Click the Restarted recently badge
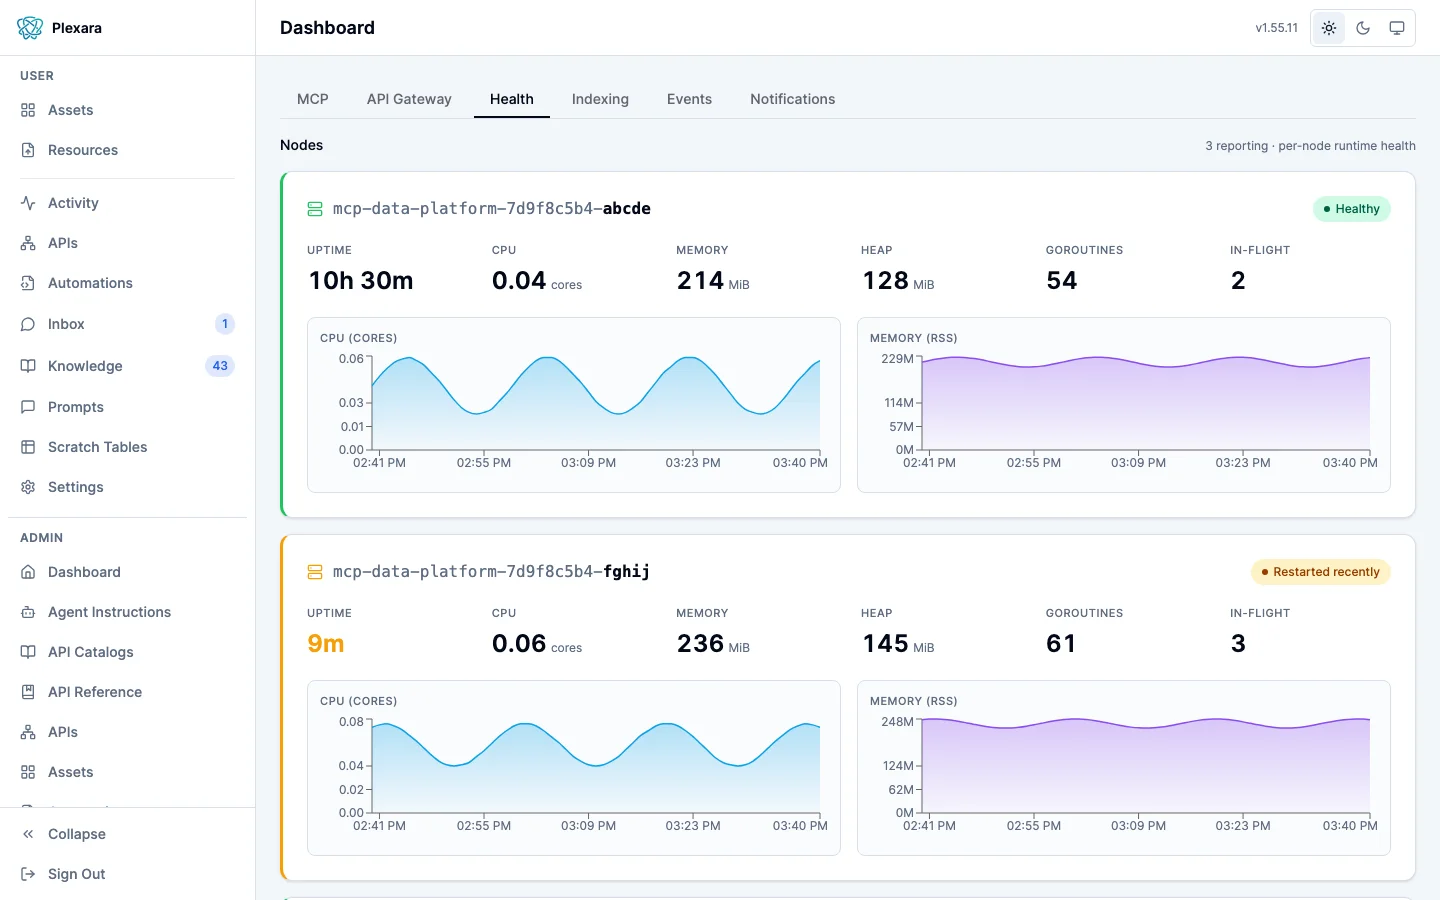The image size is (1440, 900). click(1320, 572)
